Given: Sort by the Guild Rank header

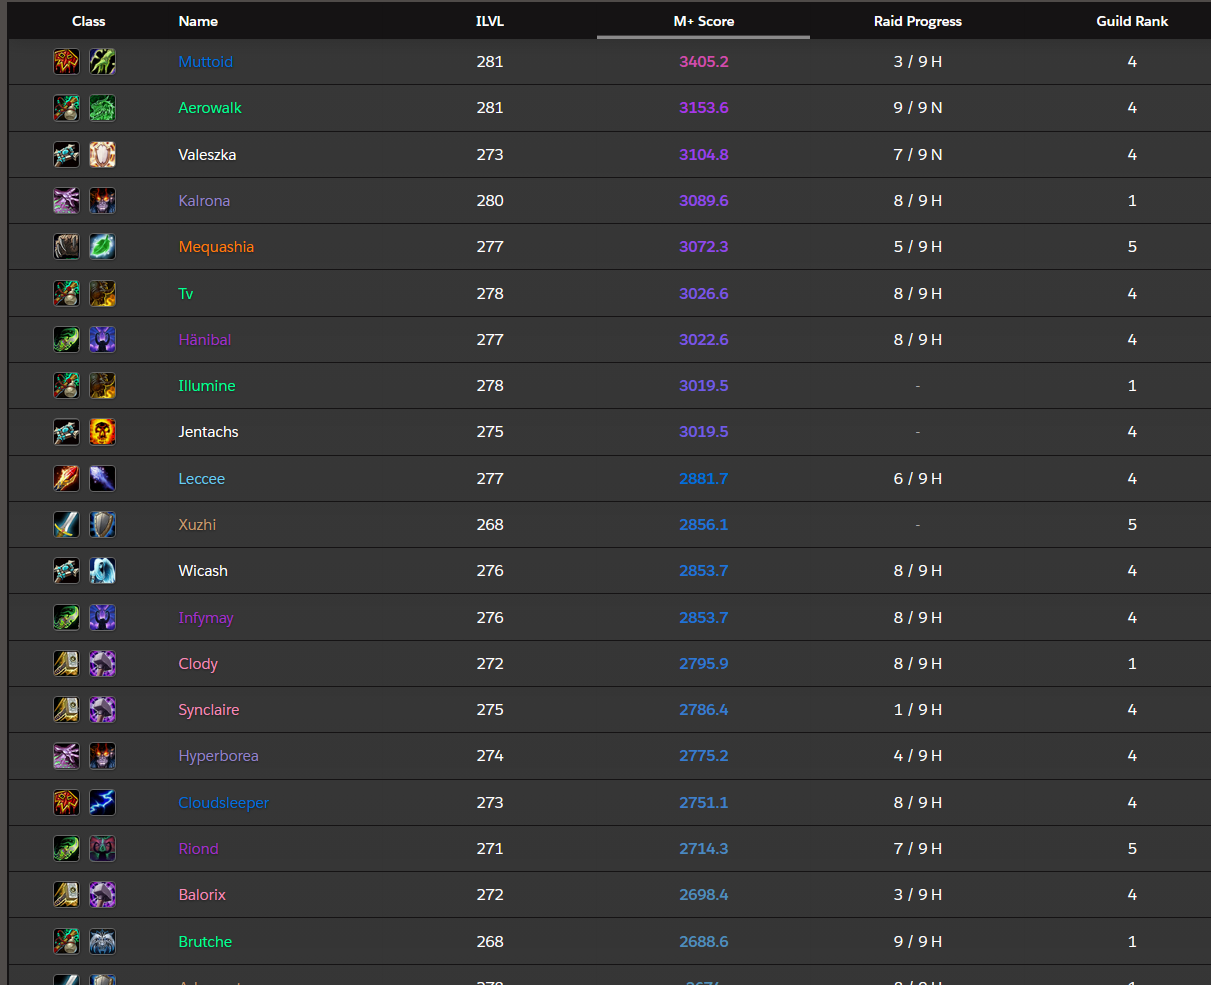Looking at the screenshot, I should click(1132, 21).
